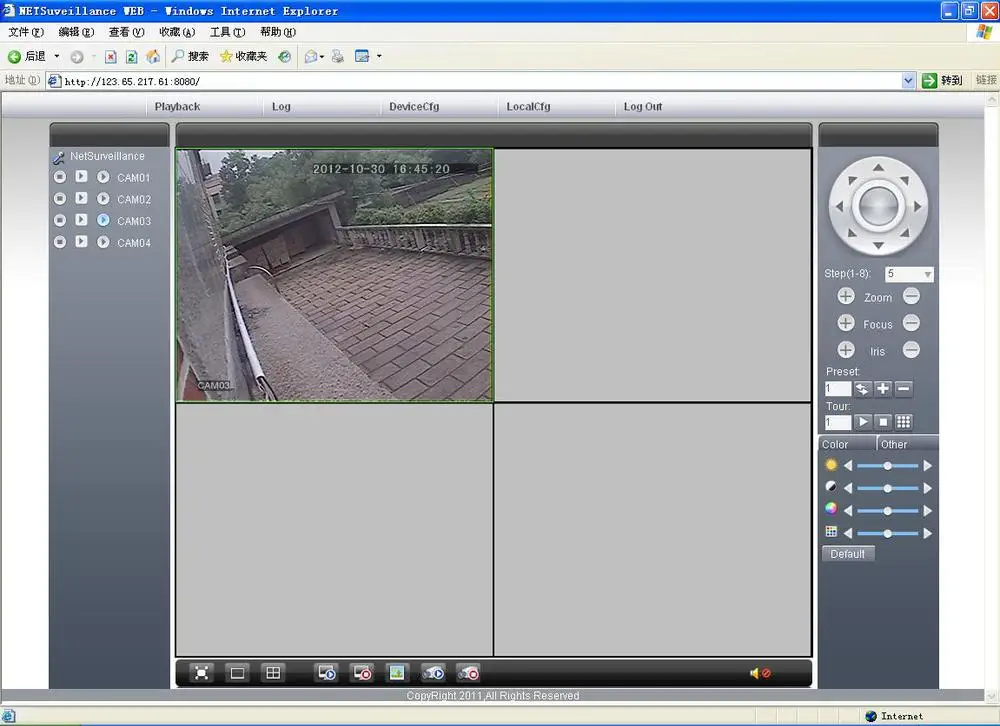Open the Step(1-8) dropdown
The width and height of the screenshot is (1000, 726).
[x=927, y=274]
